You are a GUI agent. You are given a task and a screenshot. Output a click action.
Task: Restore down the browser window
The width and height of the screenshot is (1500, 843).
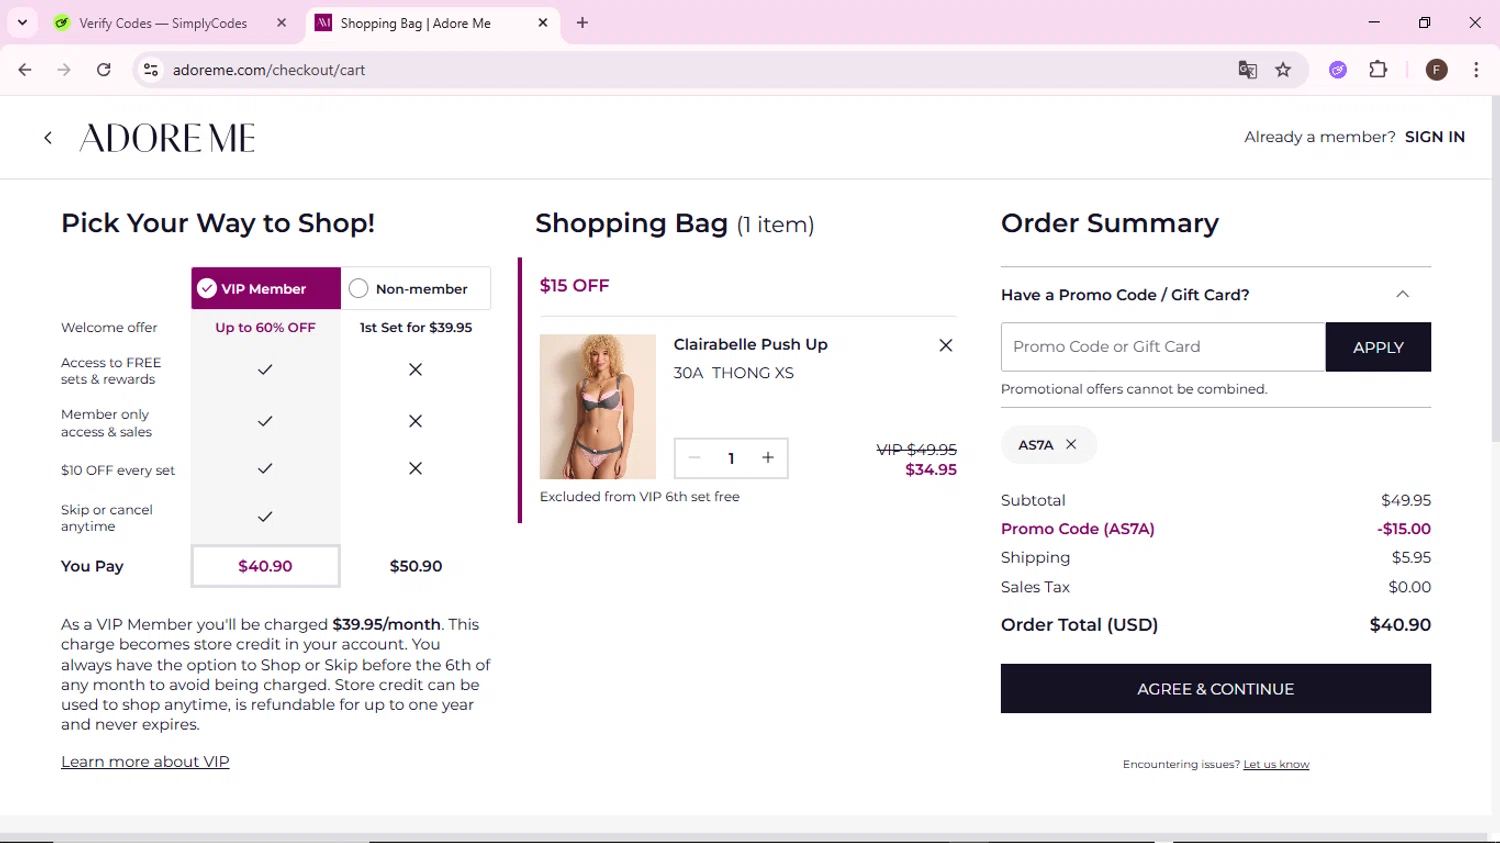click(x=1424, y=22)
